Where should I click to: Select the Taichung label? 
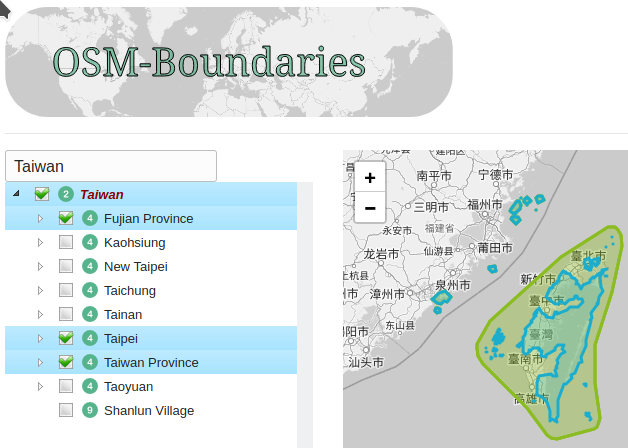(130, 291)
